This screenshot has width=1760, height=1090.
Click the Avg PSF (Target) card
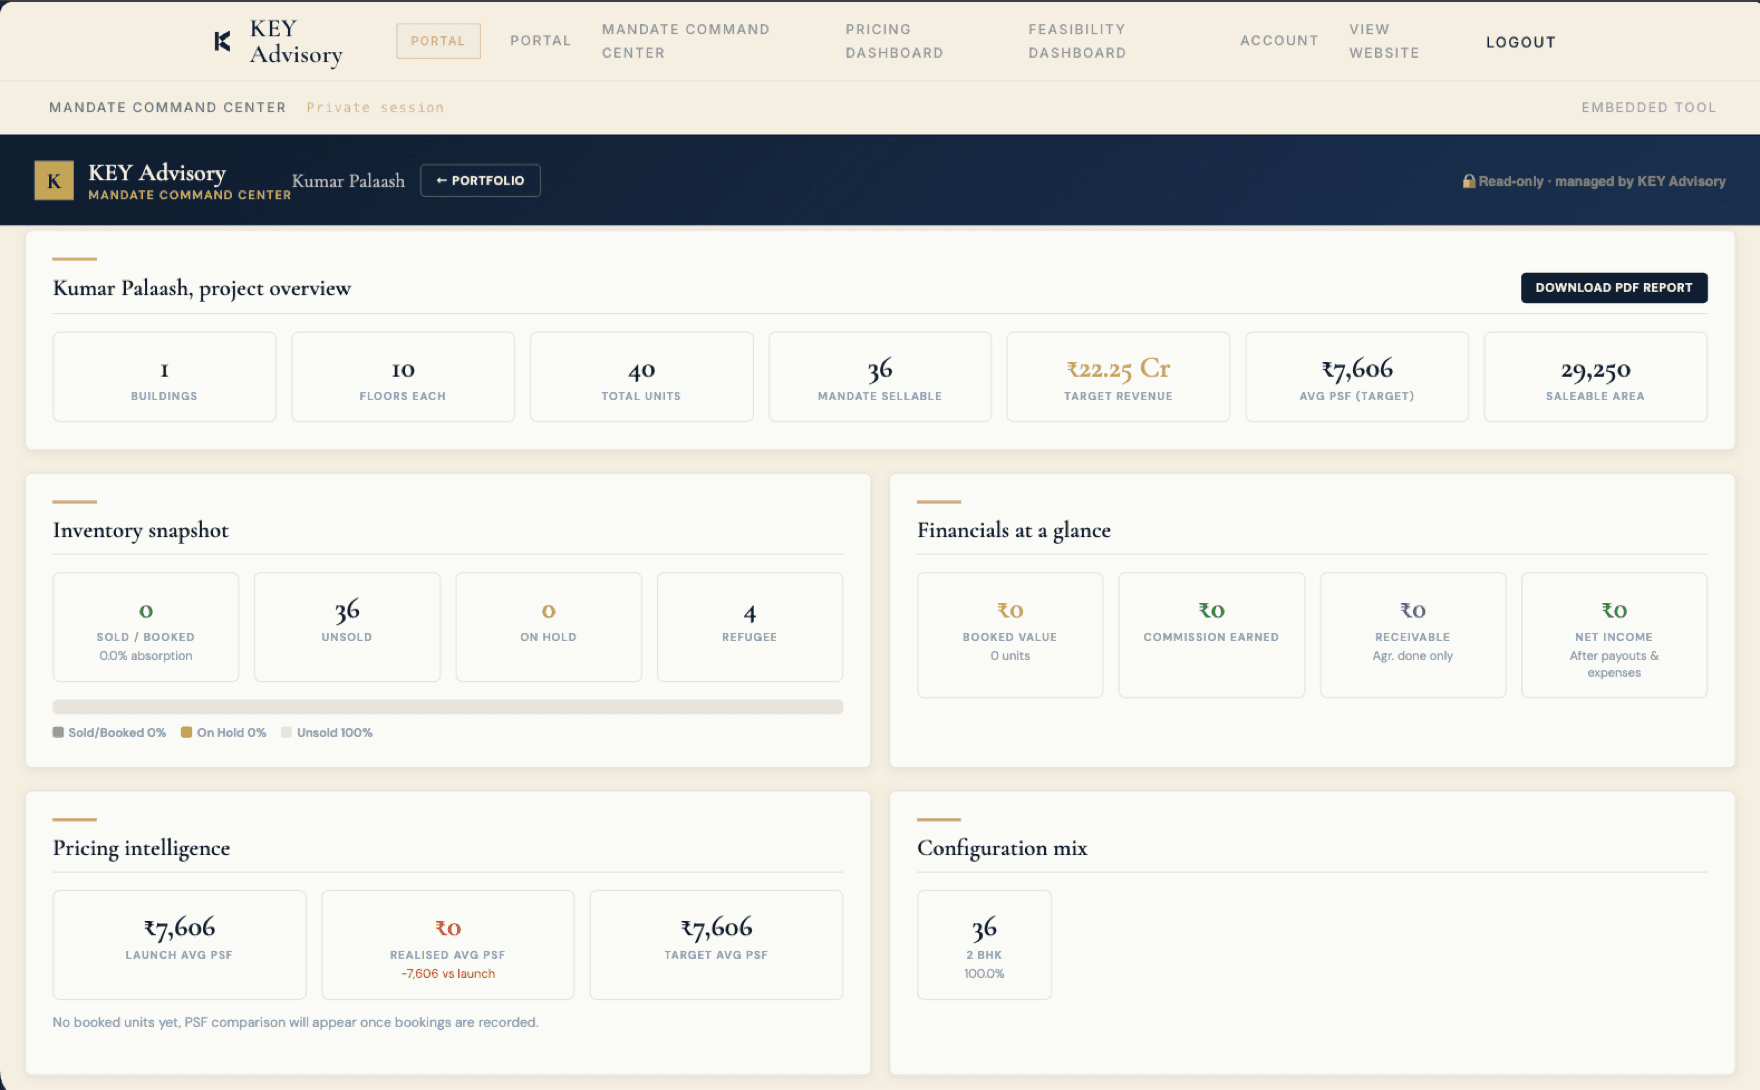pyautogui.click(x=1357, y=377)
